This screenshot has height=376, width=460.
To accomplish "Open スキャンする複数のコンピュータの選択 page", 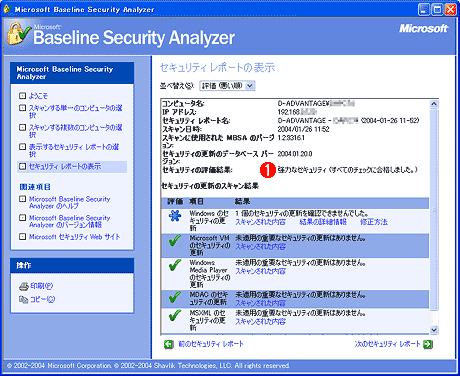I will point(75,131).
